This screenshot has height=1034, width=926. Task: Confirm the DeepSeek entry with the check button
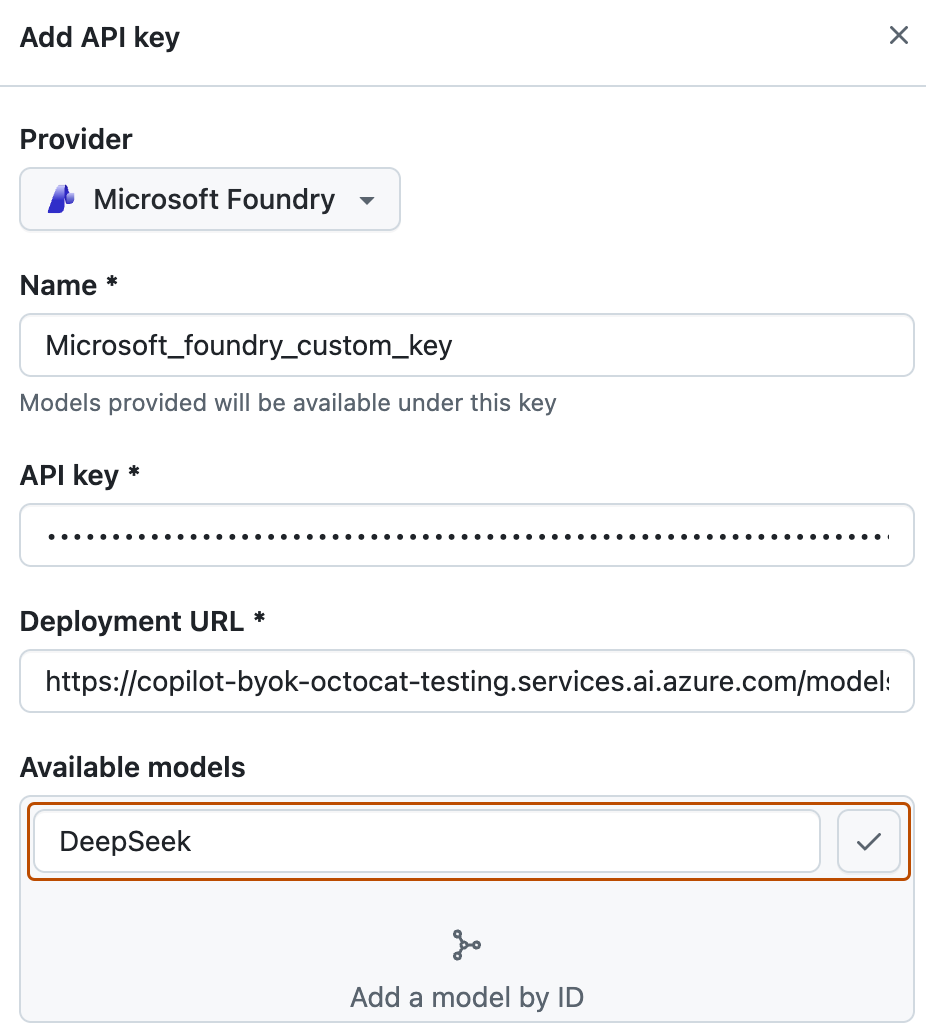(868, 841)
